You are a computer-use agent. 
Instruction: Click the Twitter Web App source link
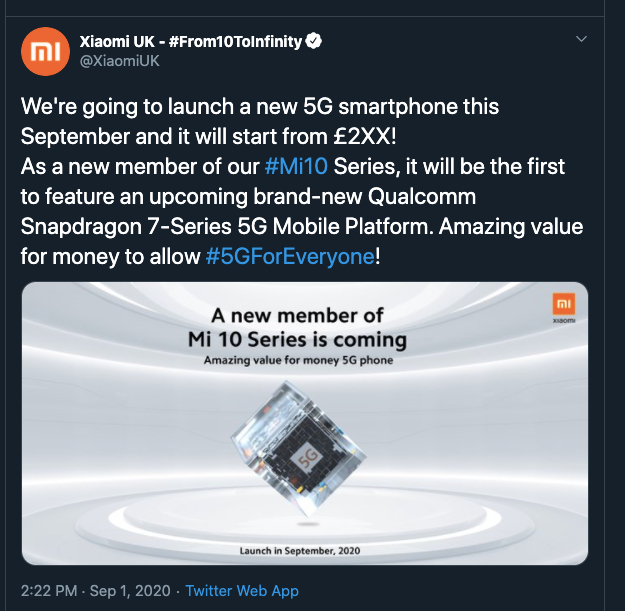pos(242,591)
